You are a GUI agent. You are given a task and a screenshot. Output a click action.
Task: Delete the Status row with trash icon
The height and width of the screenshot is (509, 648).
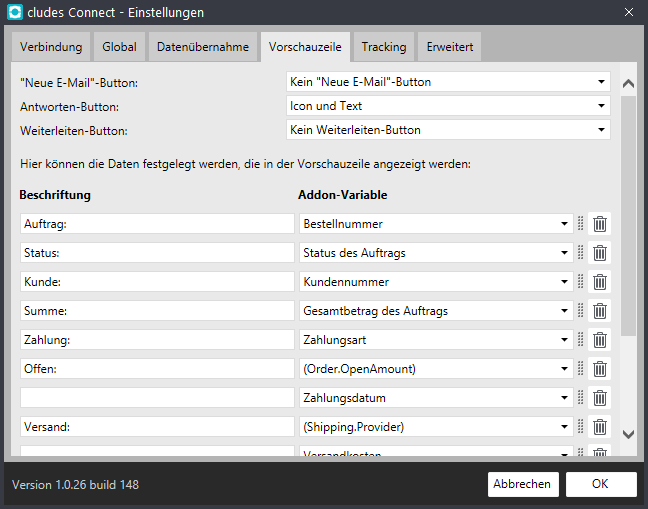(600, 253)
